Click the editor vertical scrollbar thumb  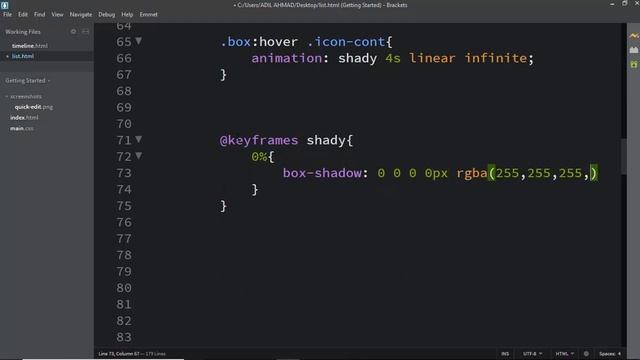pyautogui.click(x=623, y=156)
